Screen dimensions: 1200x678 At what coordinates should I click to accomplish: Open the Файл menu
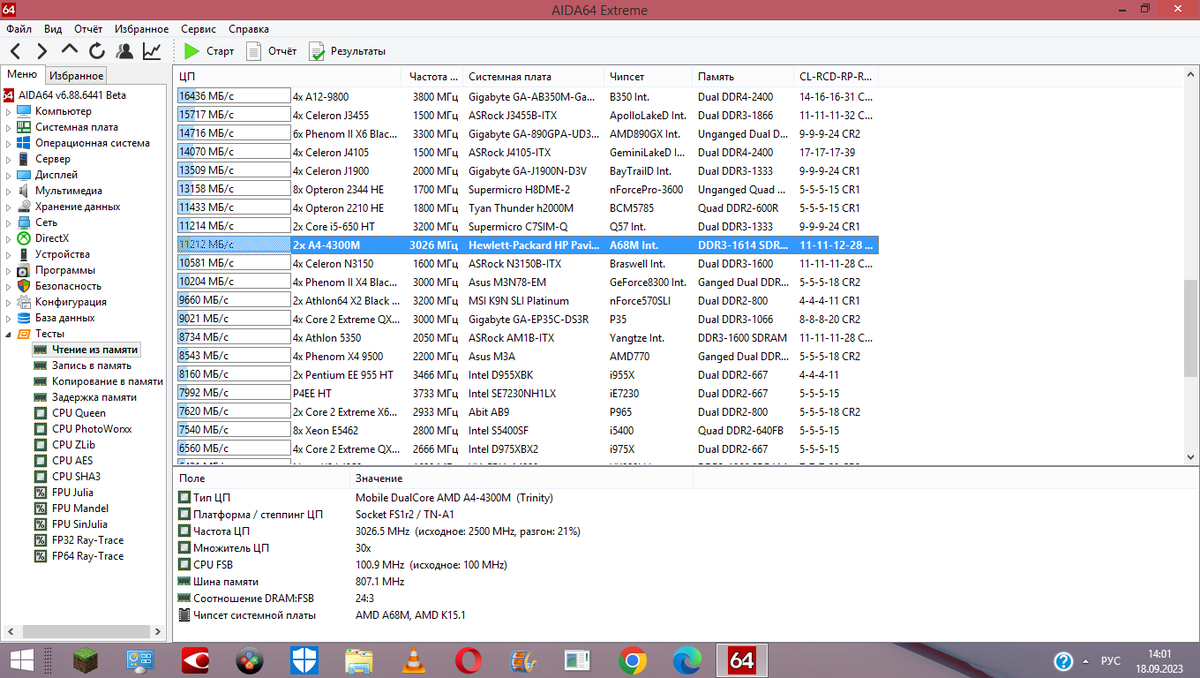click(18, 29)
